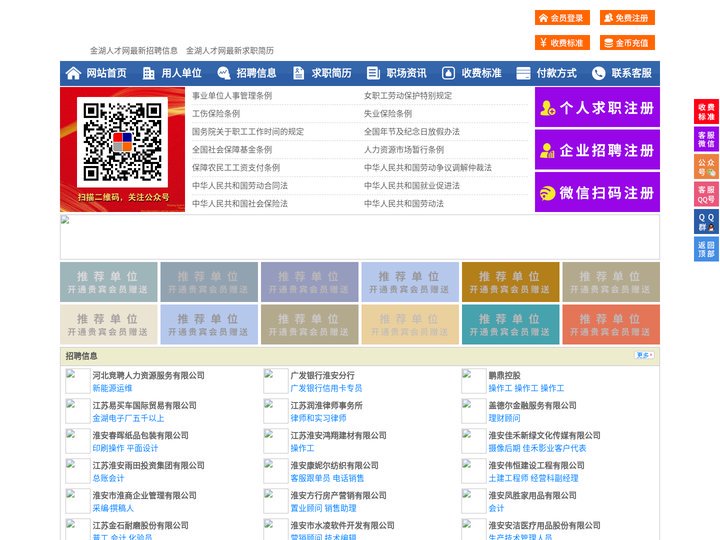Open the 女职工劳动保护特别规定 link

(x=408, y=96)
